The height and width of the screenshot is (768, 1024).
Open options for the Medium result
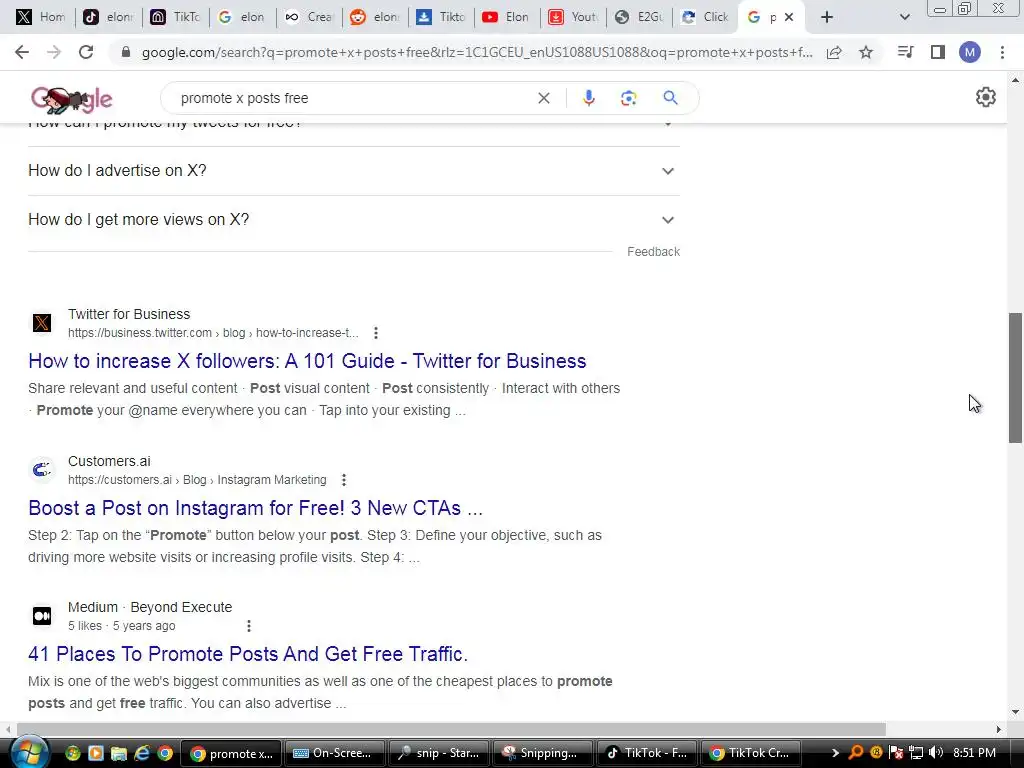click(x=249, y=626)
